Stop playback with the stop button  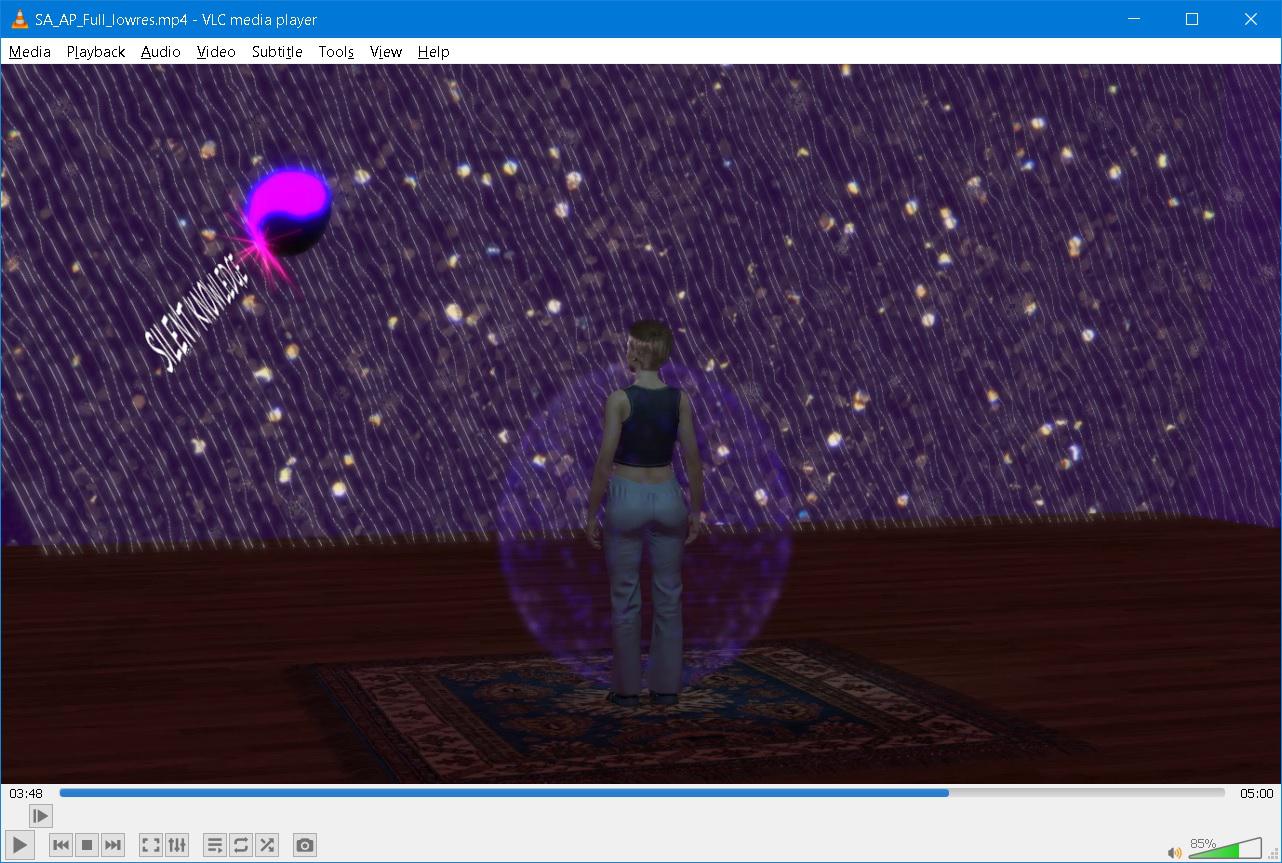coord(87,845)
